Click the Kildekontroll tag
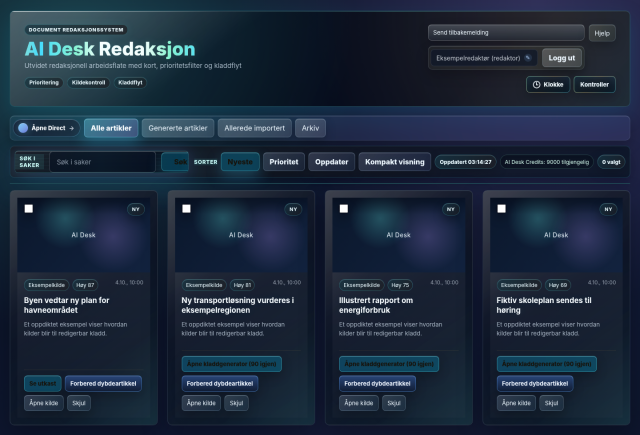640x435 pixels. click(88, 82)
